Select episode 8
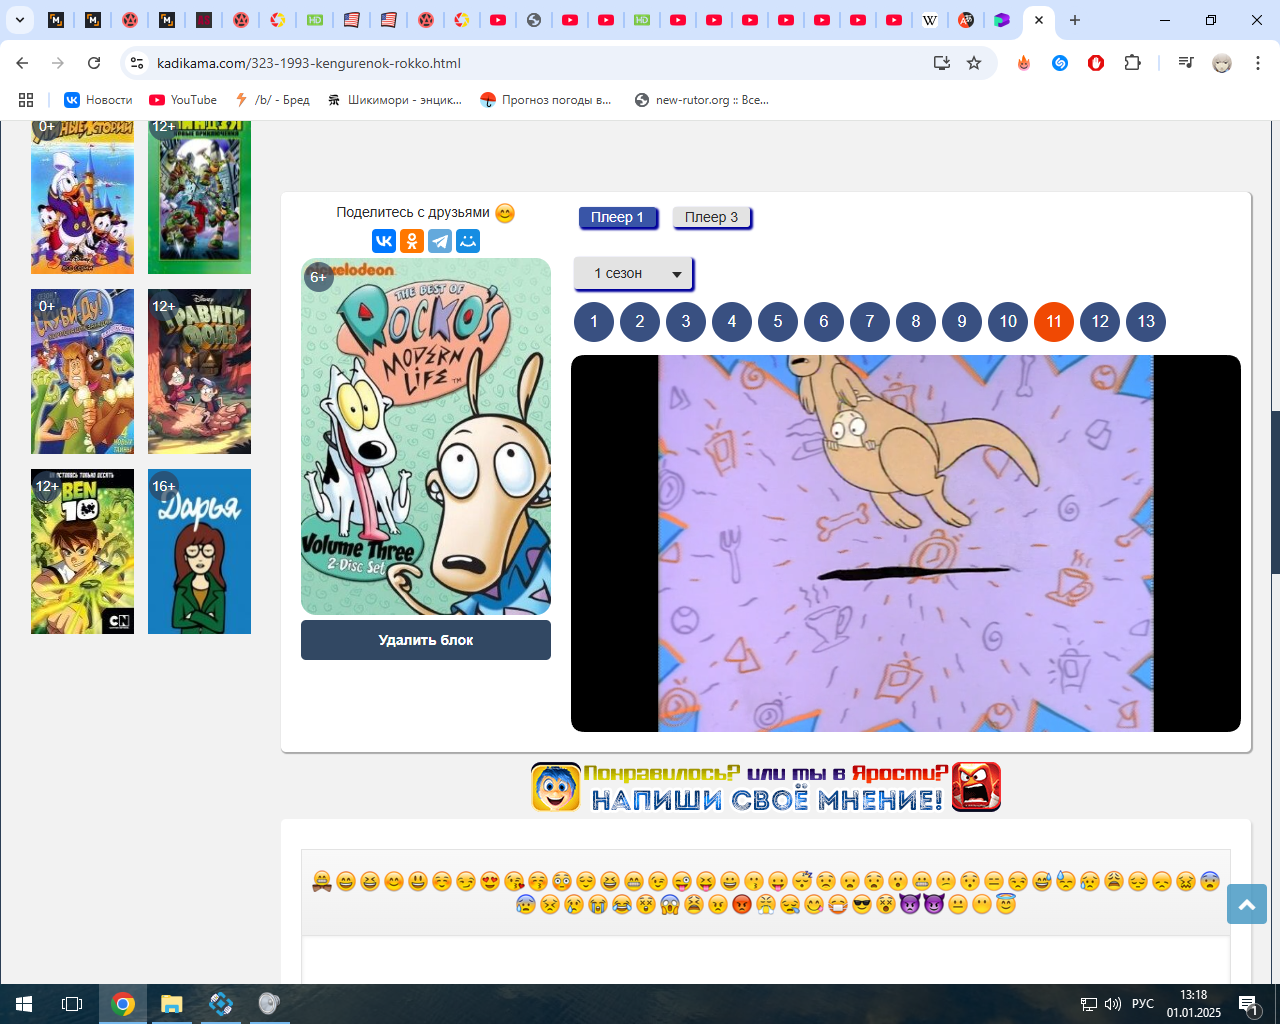 point(916,321)
